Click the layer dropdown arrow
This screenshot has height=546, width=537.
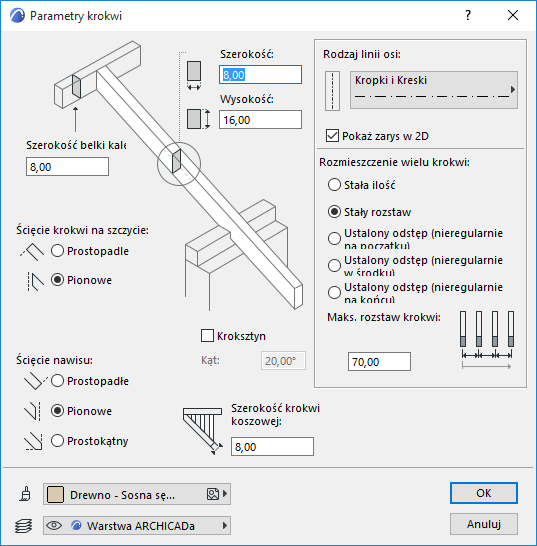point(225,525)
